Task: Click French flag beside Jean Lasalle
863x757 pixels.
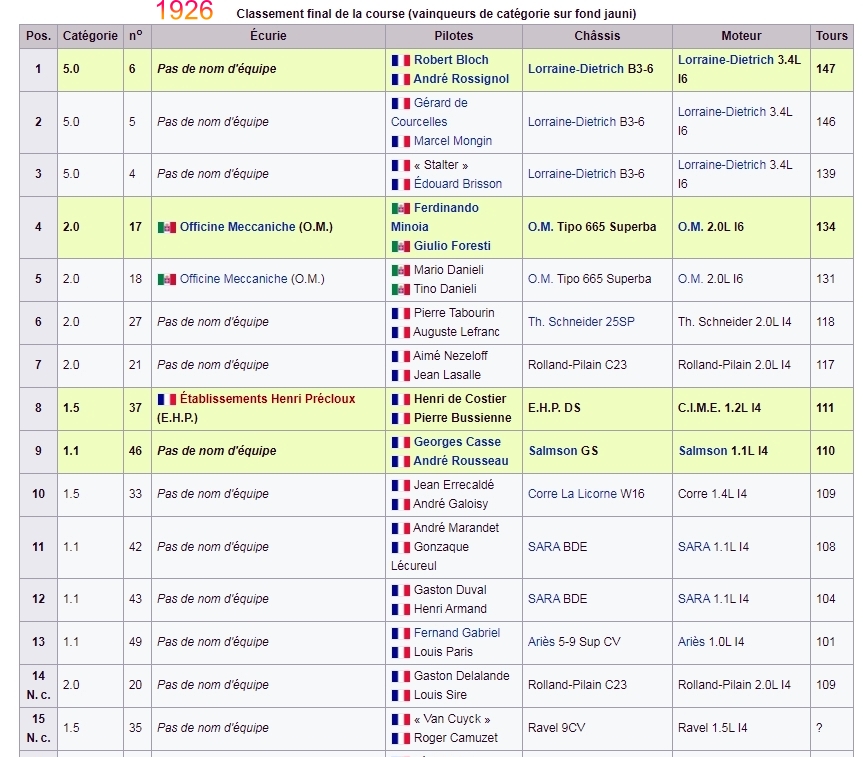Action: (401, 375)
